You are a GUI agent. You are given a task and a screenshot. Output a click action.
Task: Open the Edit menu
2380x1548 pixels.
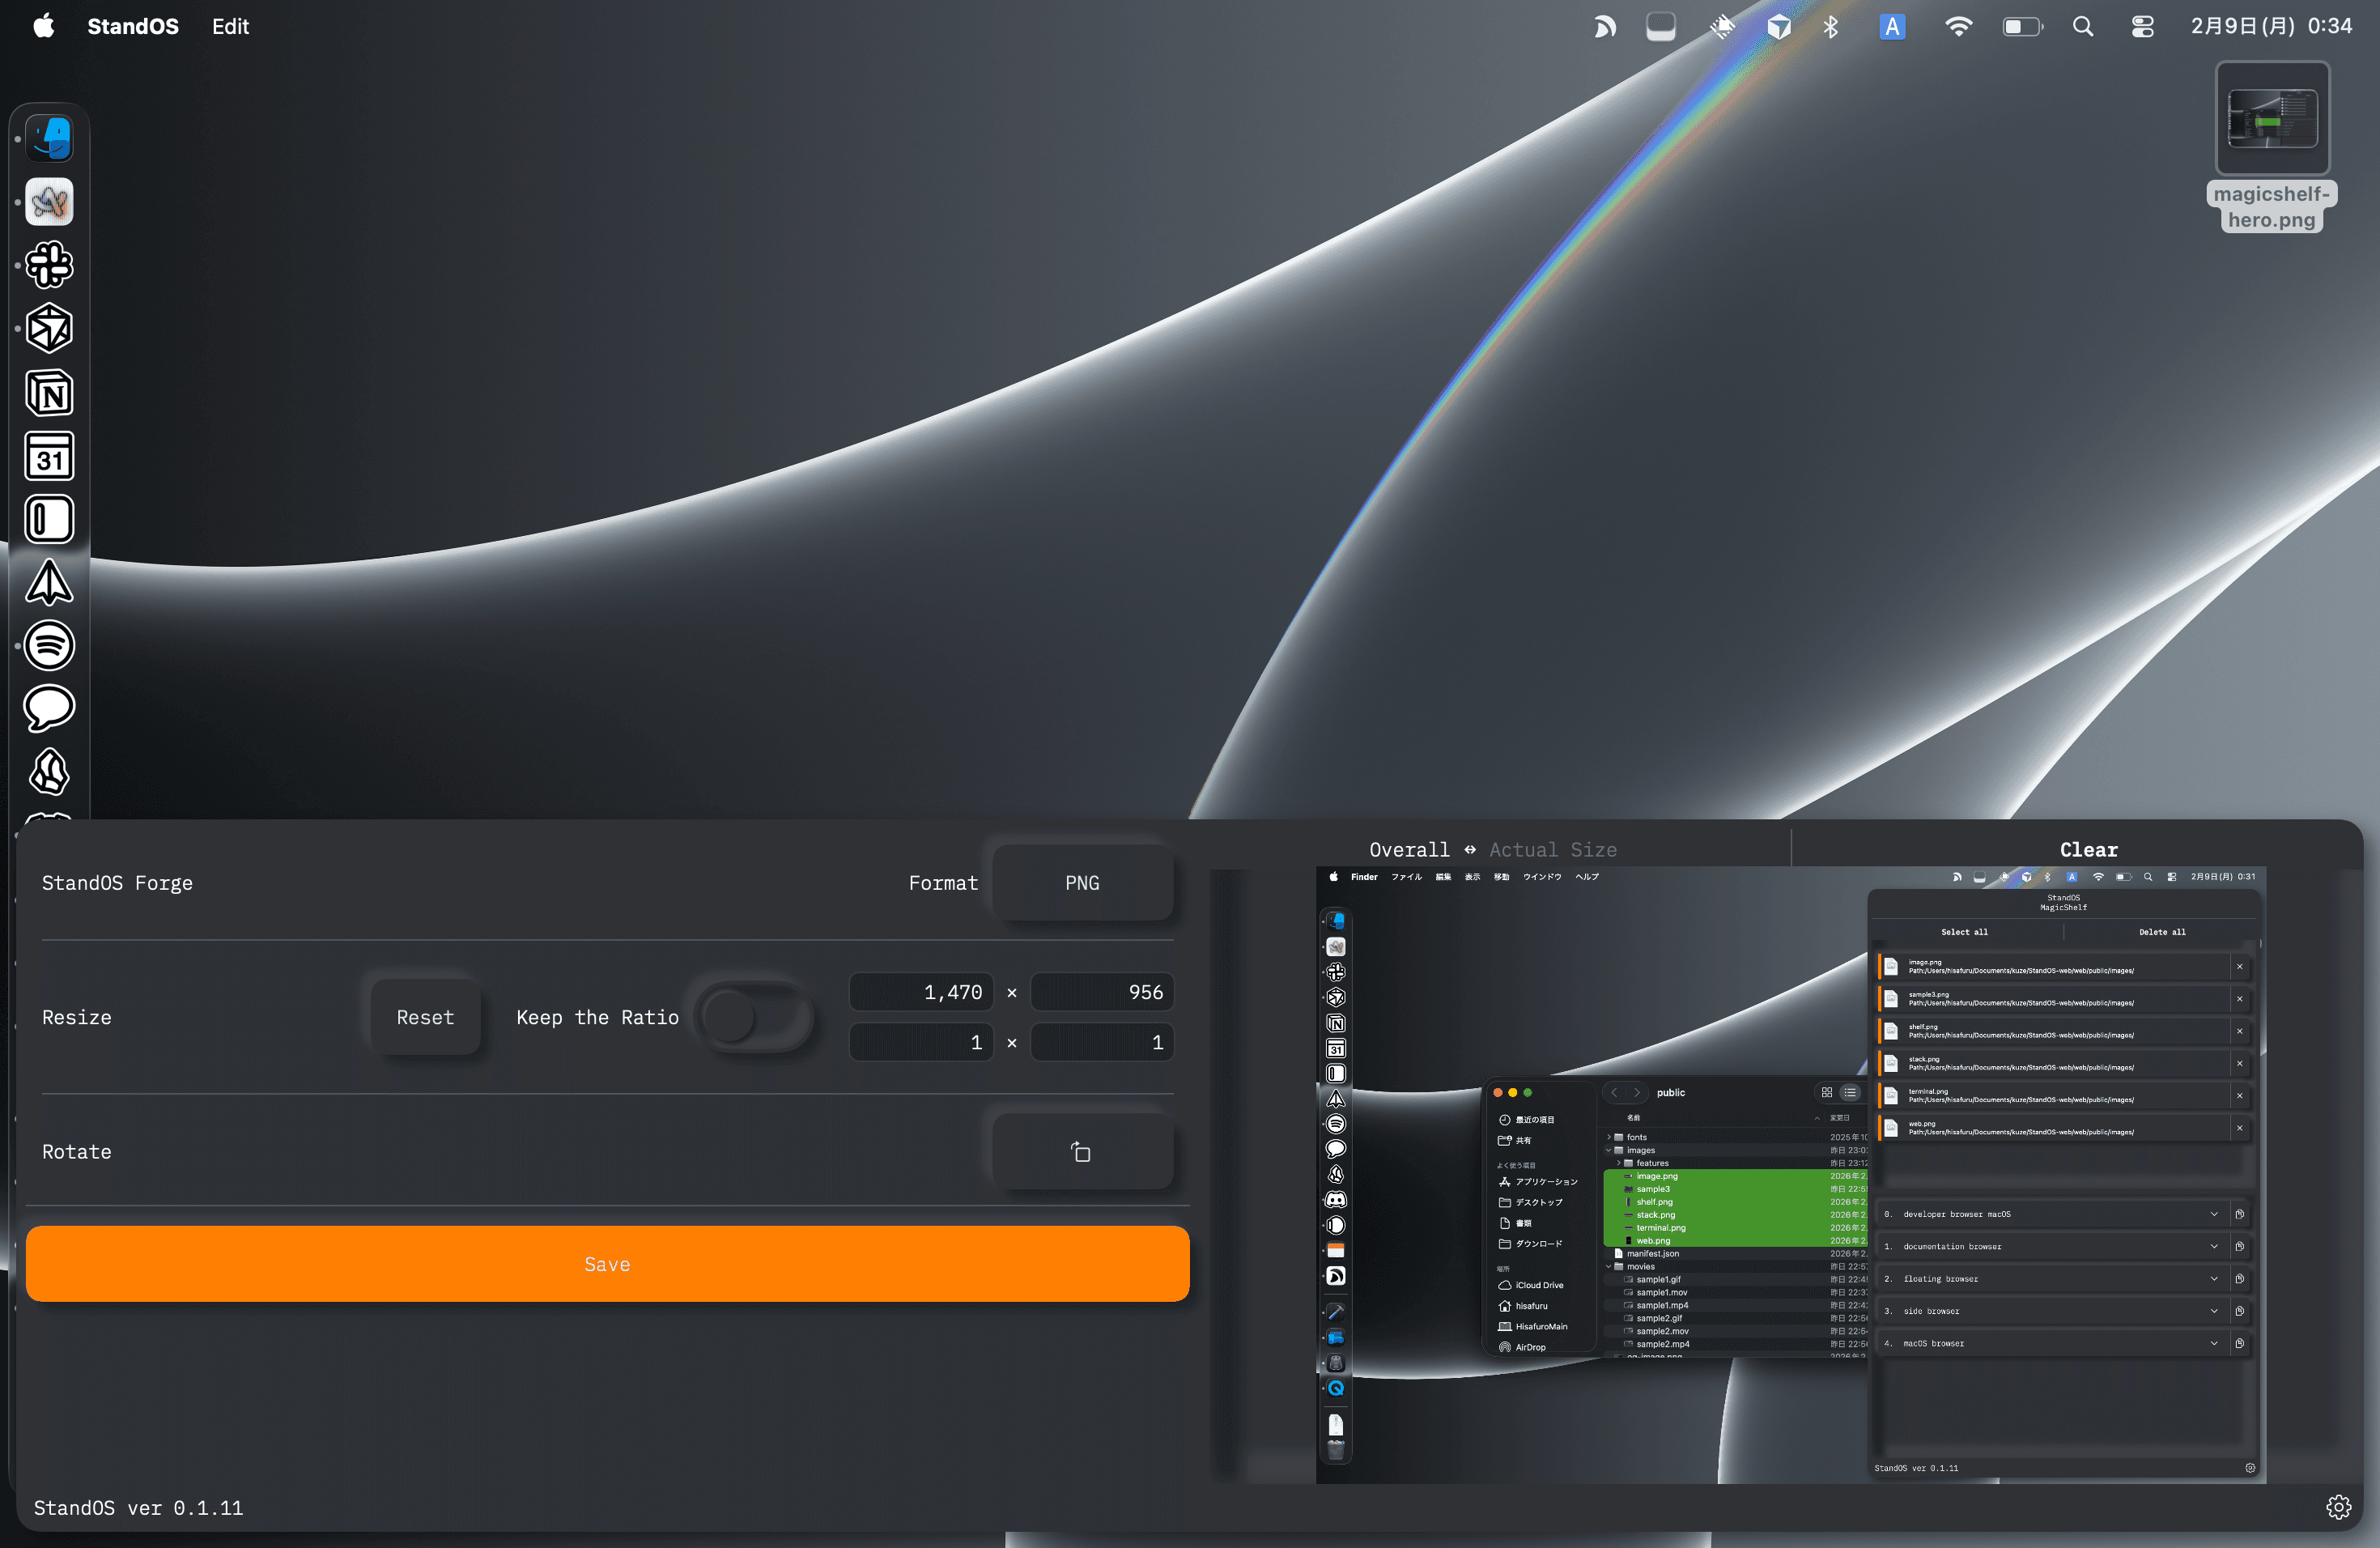click(230, 26)
